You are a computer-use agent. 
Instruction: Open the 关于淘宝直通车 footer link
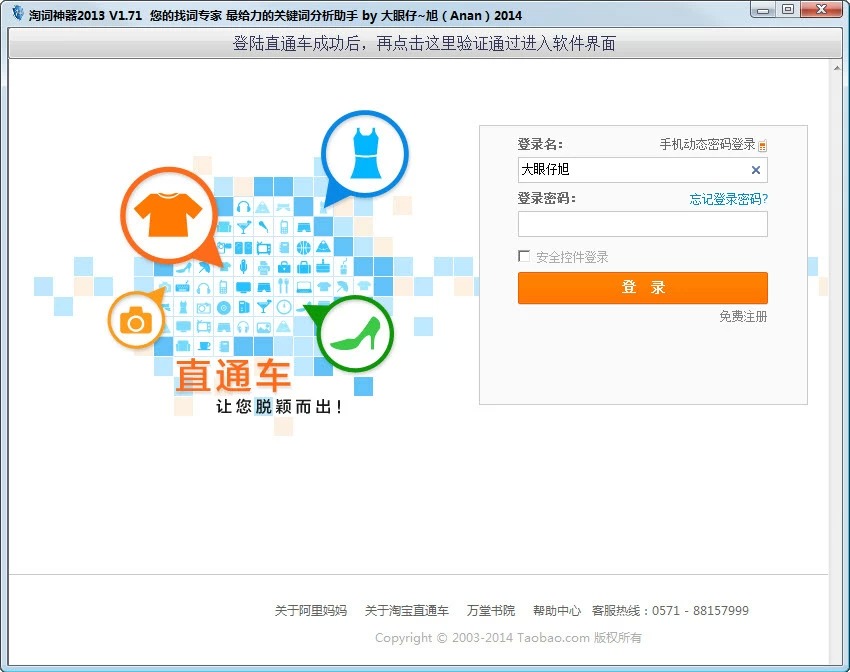tap(407, 611)
